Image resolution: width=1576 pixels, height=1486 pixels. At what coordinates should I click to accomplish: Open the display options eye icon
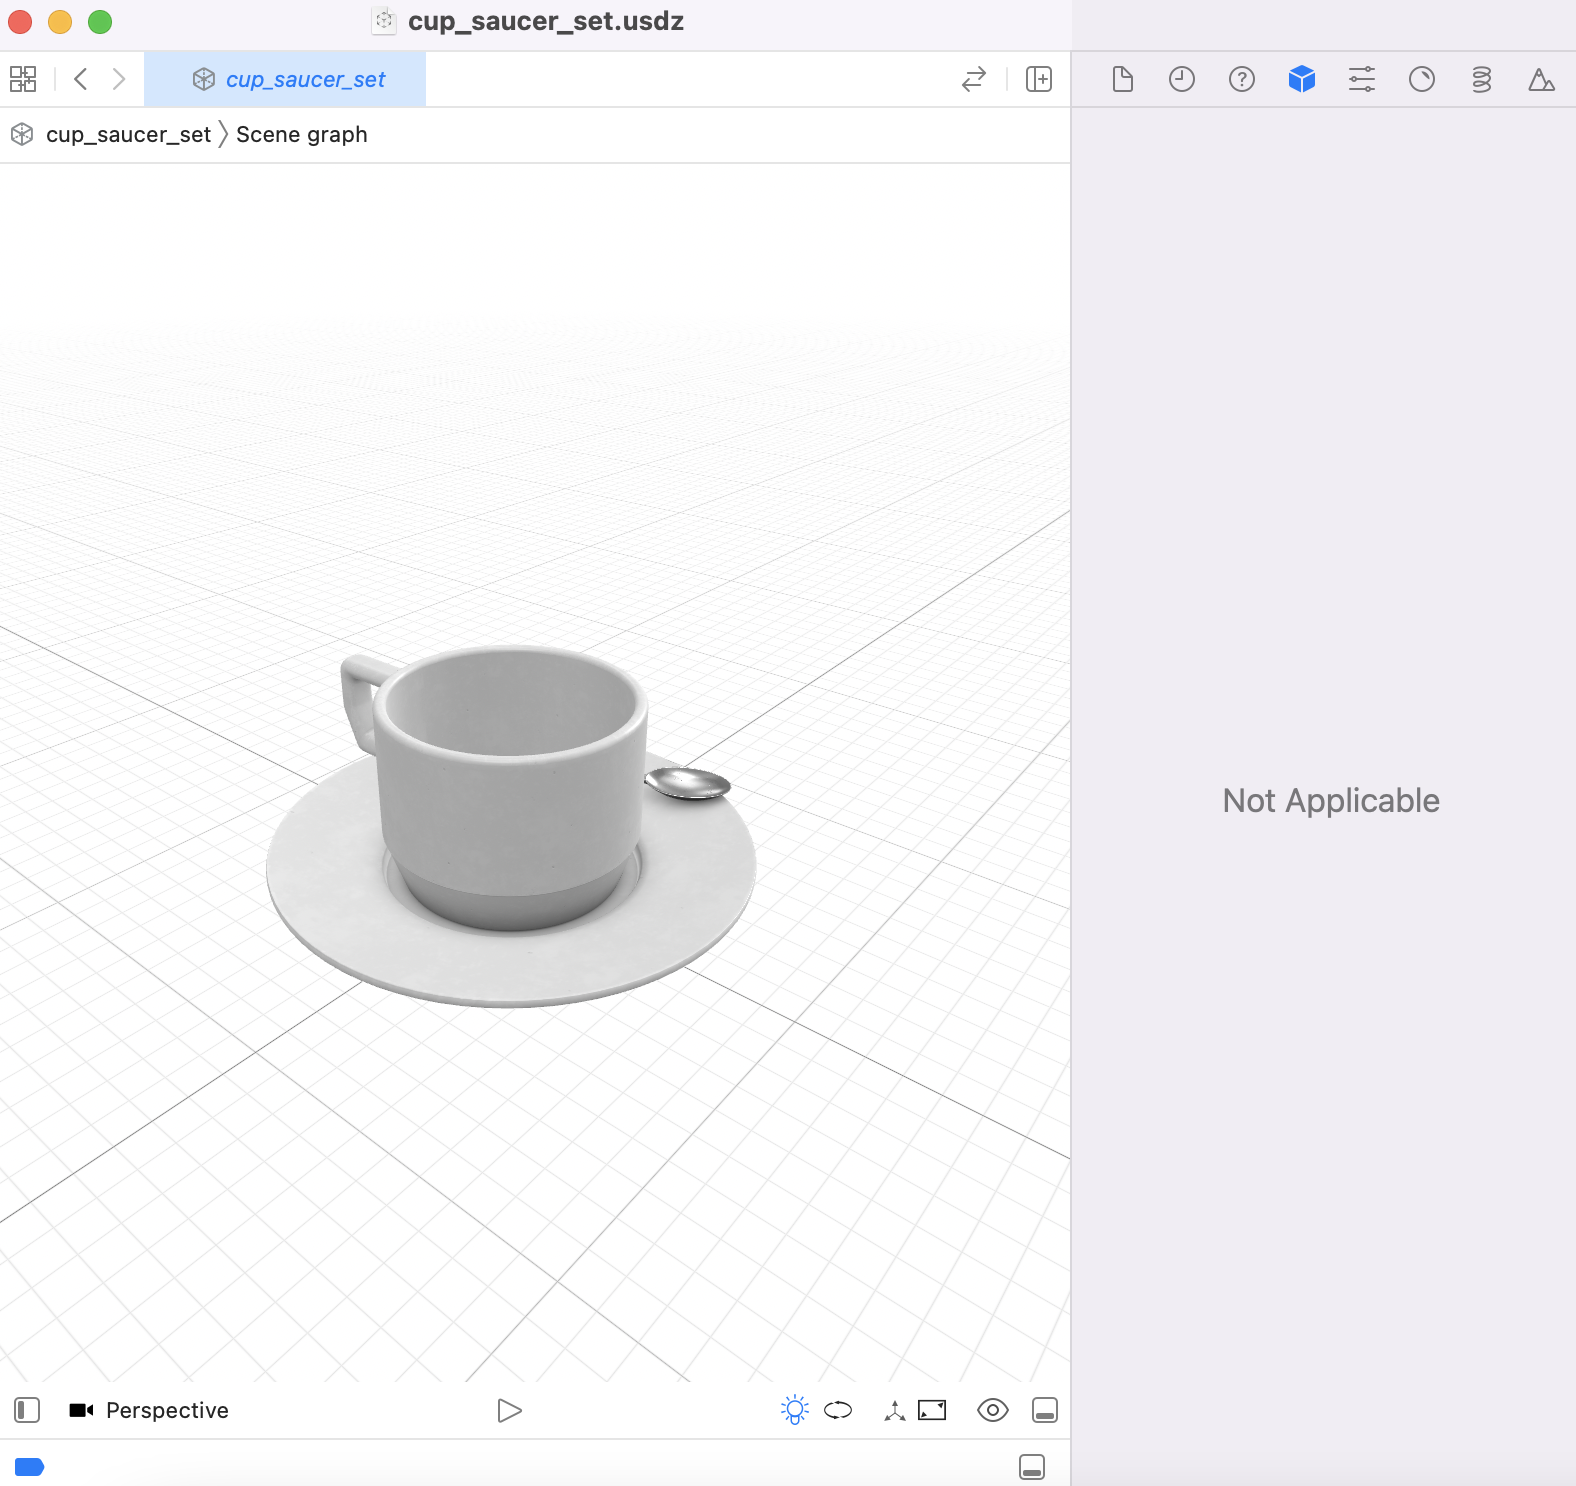click(993, 1410)
